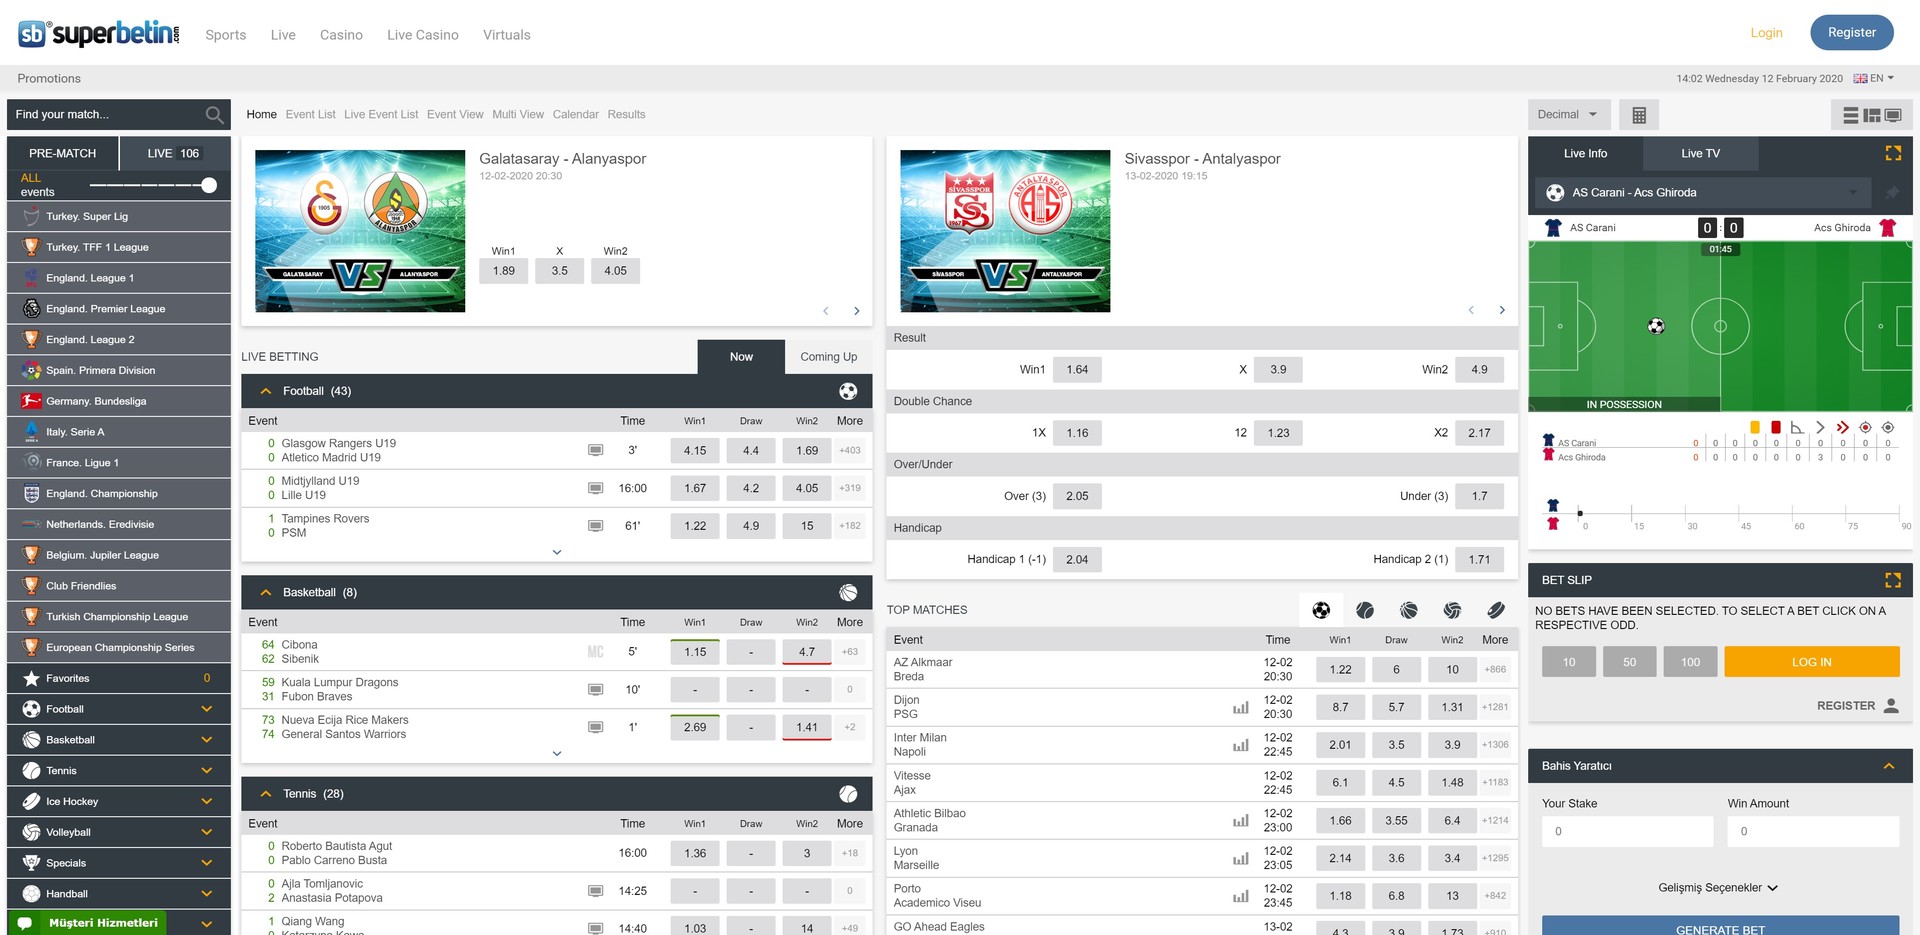Image resolution: width=1920 pixels, height=935 pixels.
Task: Open the Live Event List tab
Action: (381, 115)
